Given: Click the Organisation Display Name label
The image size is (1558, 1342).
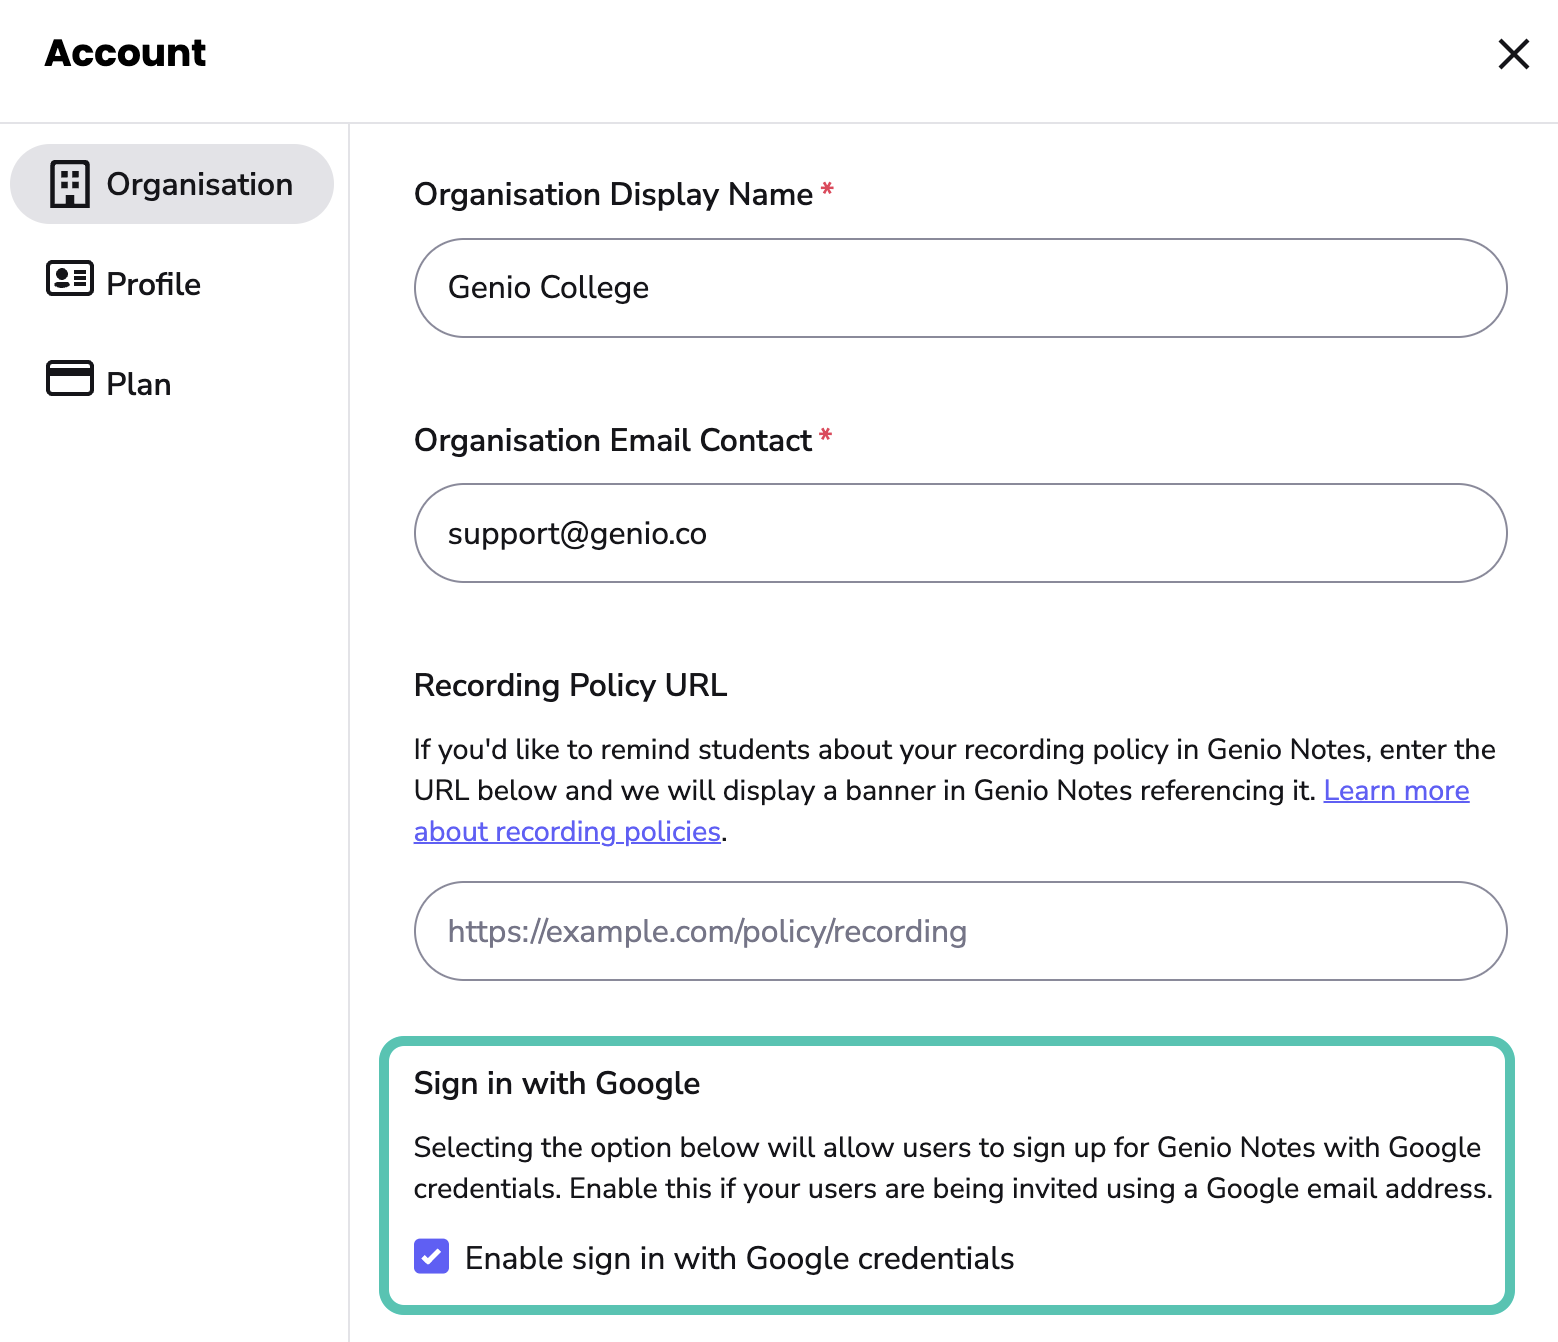Looking at the screenshot, I should point(613,194).
